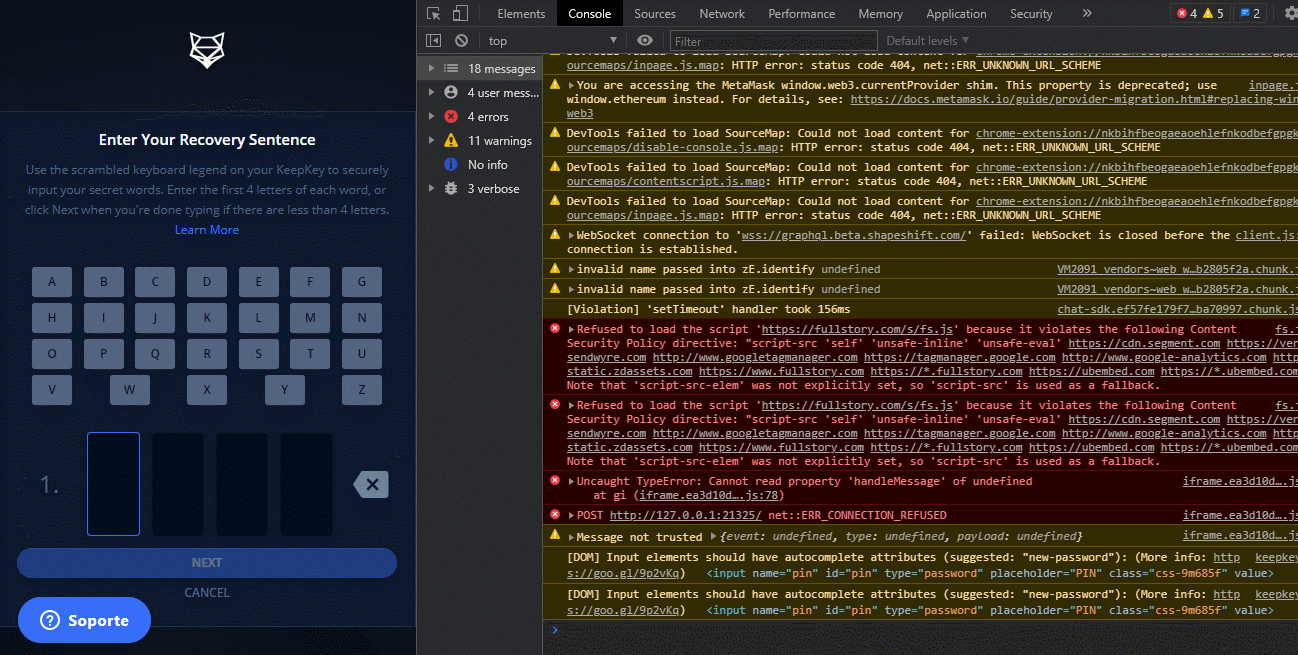Open the Performance tab

(x=802, y=13)
